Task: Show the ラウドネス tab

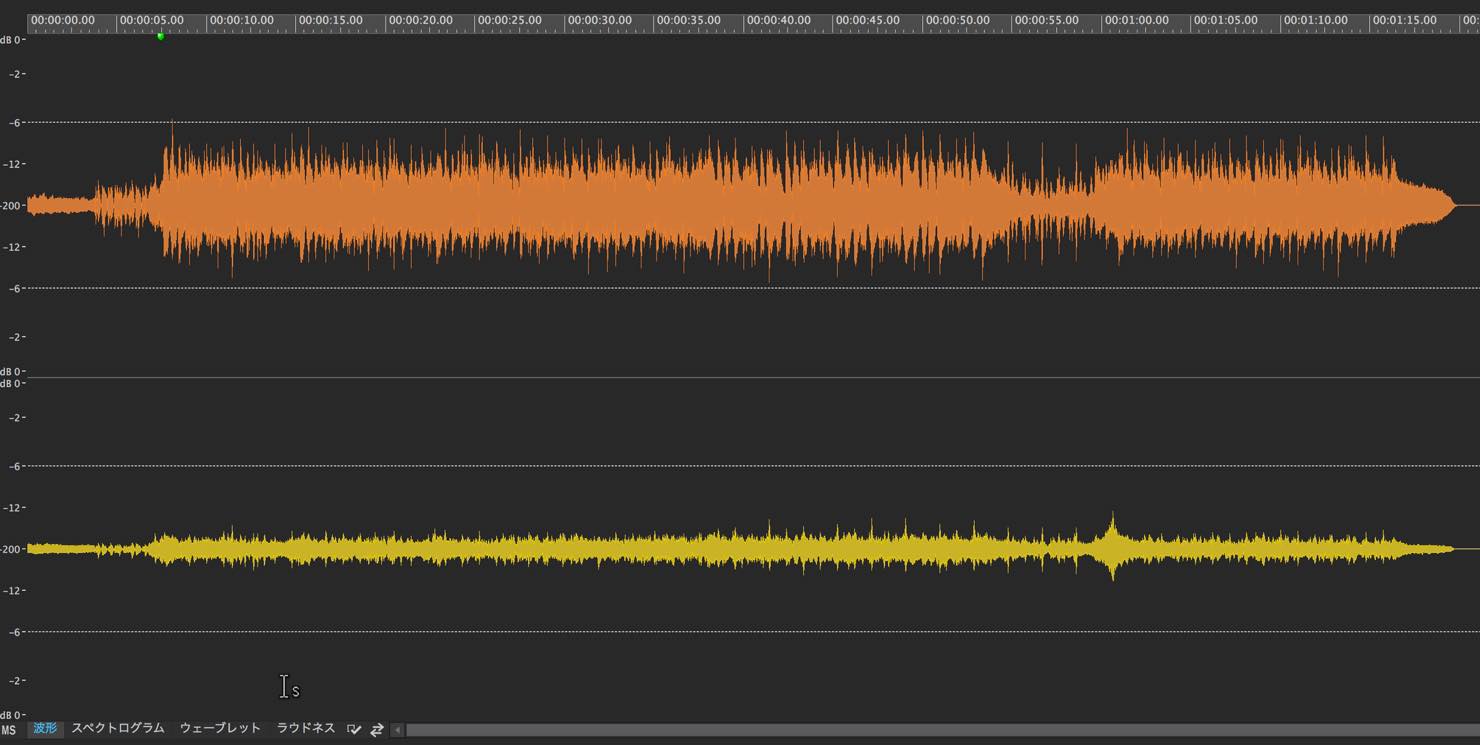Action: coord(306,729)
